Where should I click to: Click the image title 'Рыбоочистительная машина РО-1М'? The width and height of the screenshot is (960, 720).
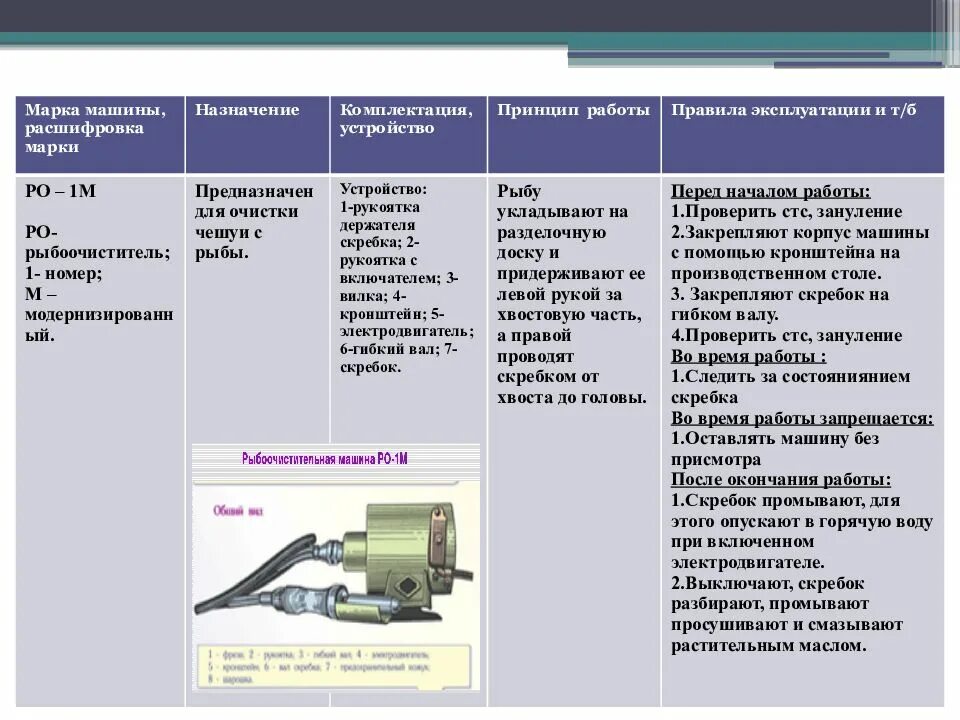point(324,459)
